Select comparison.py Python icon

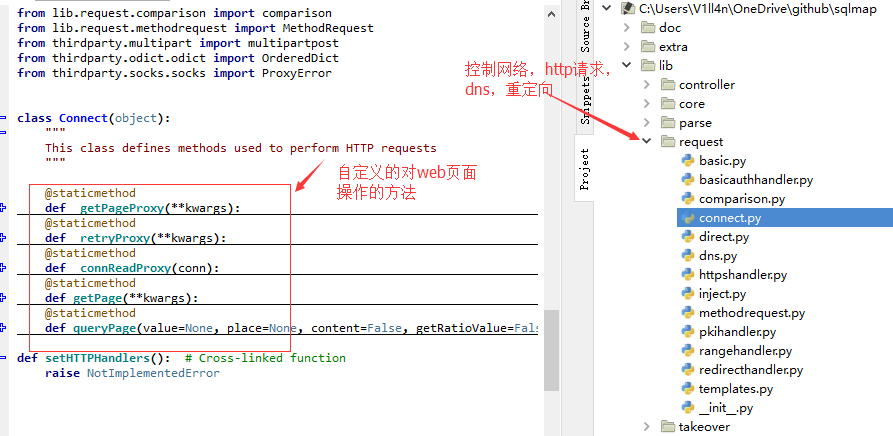[689, 199]
